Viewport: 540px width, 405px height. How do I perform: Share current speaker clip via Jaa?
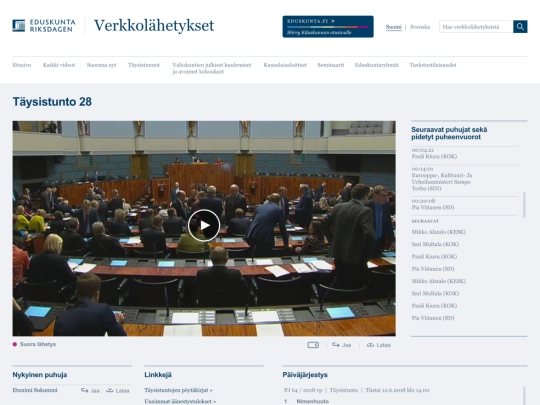(90, 391)
